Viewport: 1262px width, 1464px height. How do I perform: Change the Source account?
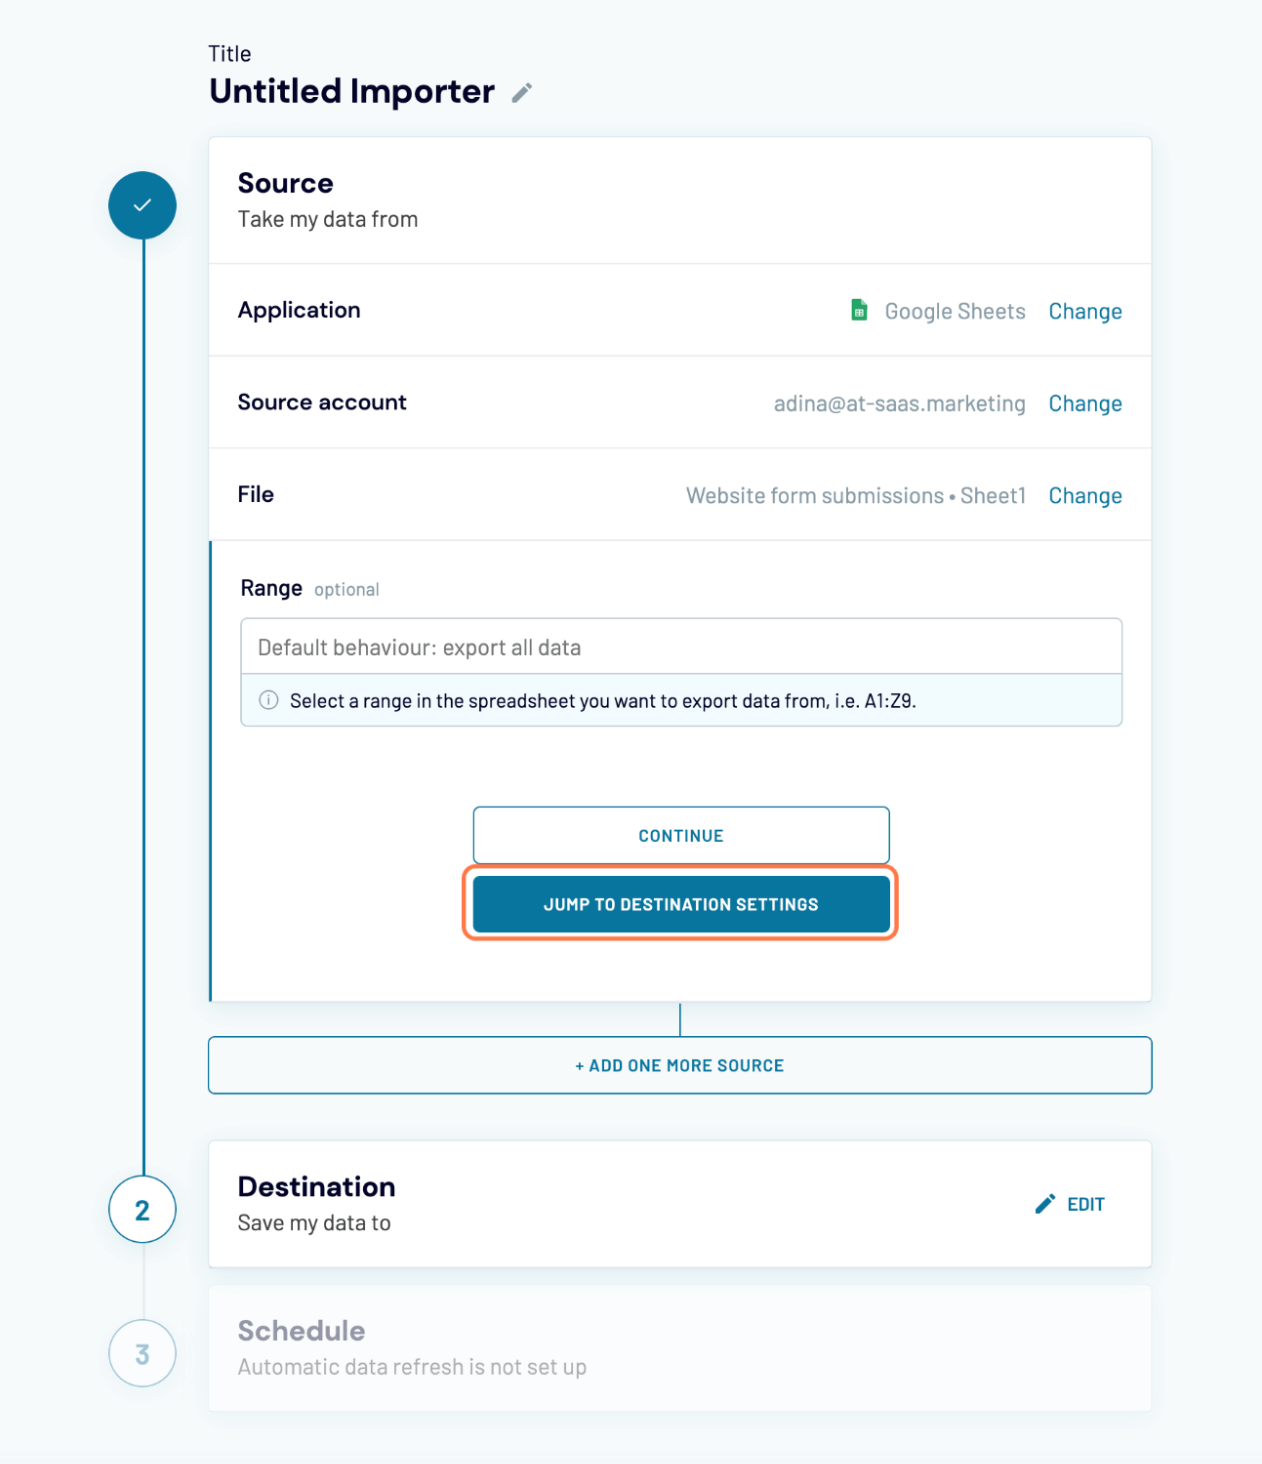[1085, 403]
